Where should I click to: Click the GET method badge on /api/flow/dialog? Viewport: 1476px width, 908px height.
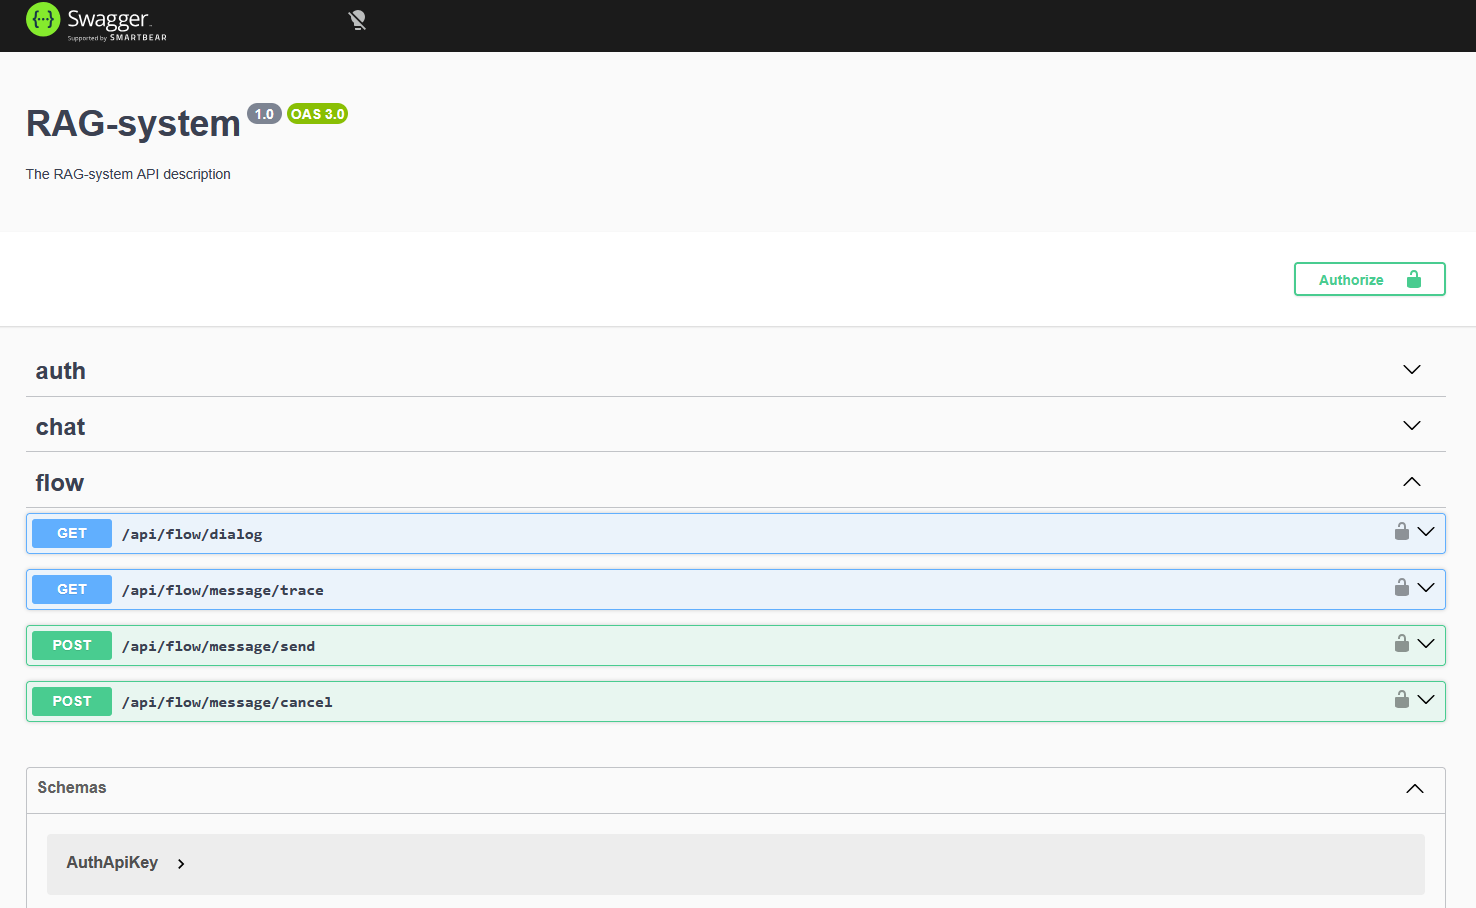point(71,533)
